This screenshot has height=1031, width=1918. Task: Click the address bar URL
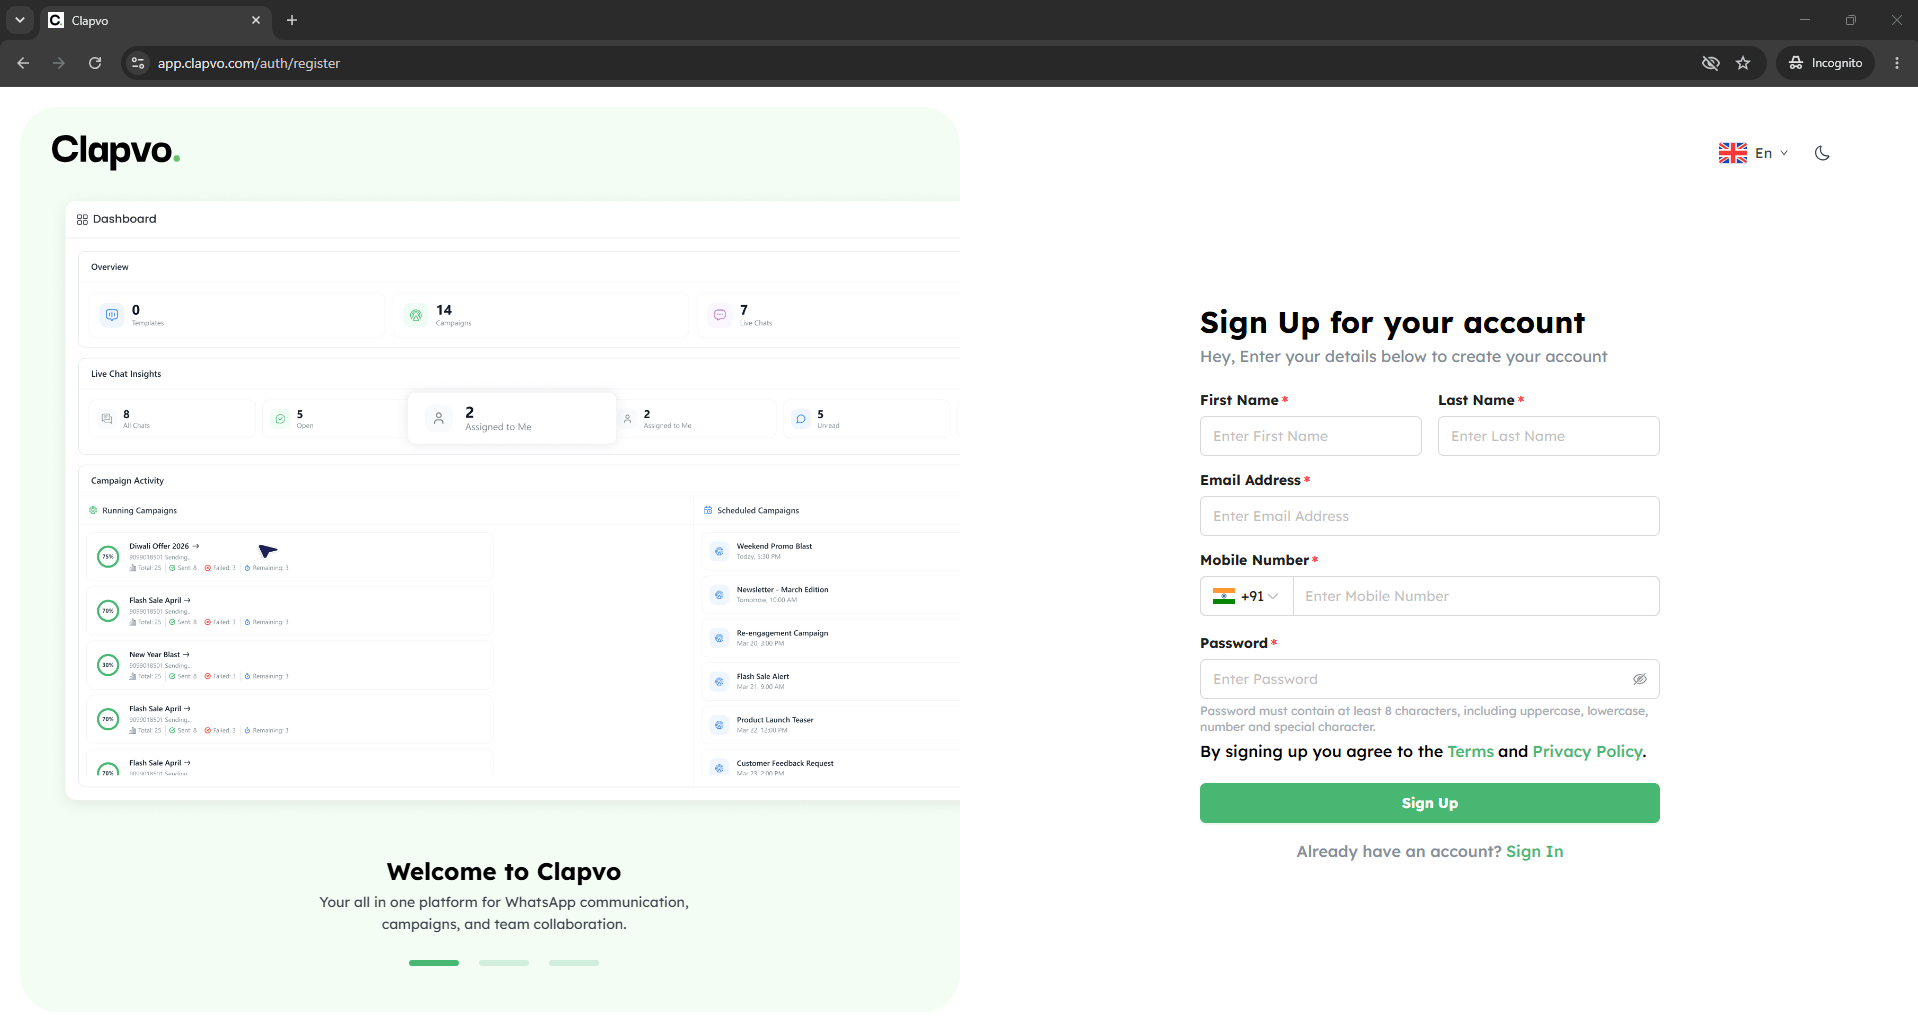[x=249, y=63]
